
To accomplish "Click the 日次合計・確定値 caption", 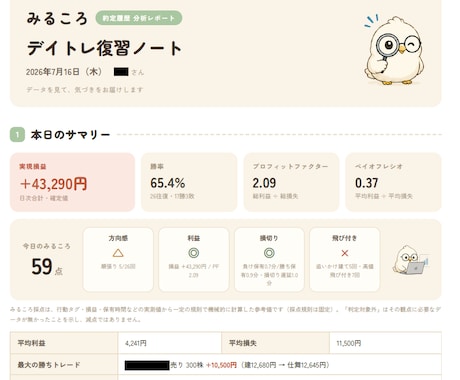I will (x=44, y=198).
